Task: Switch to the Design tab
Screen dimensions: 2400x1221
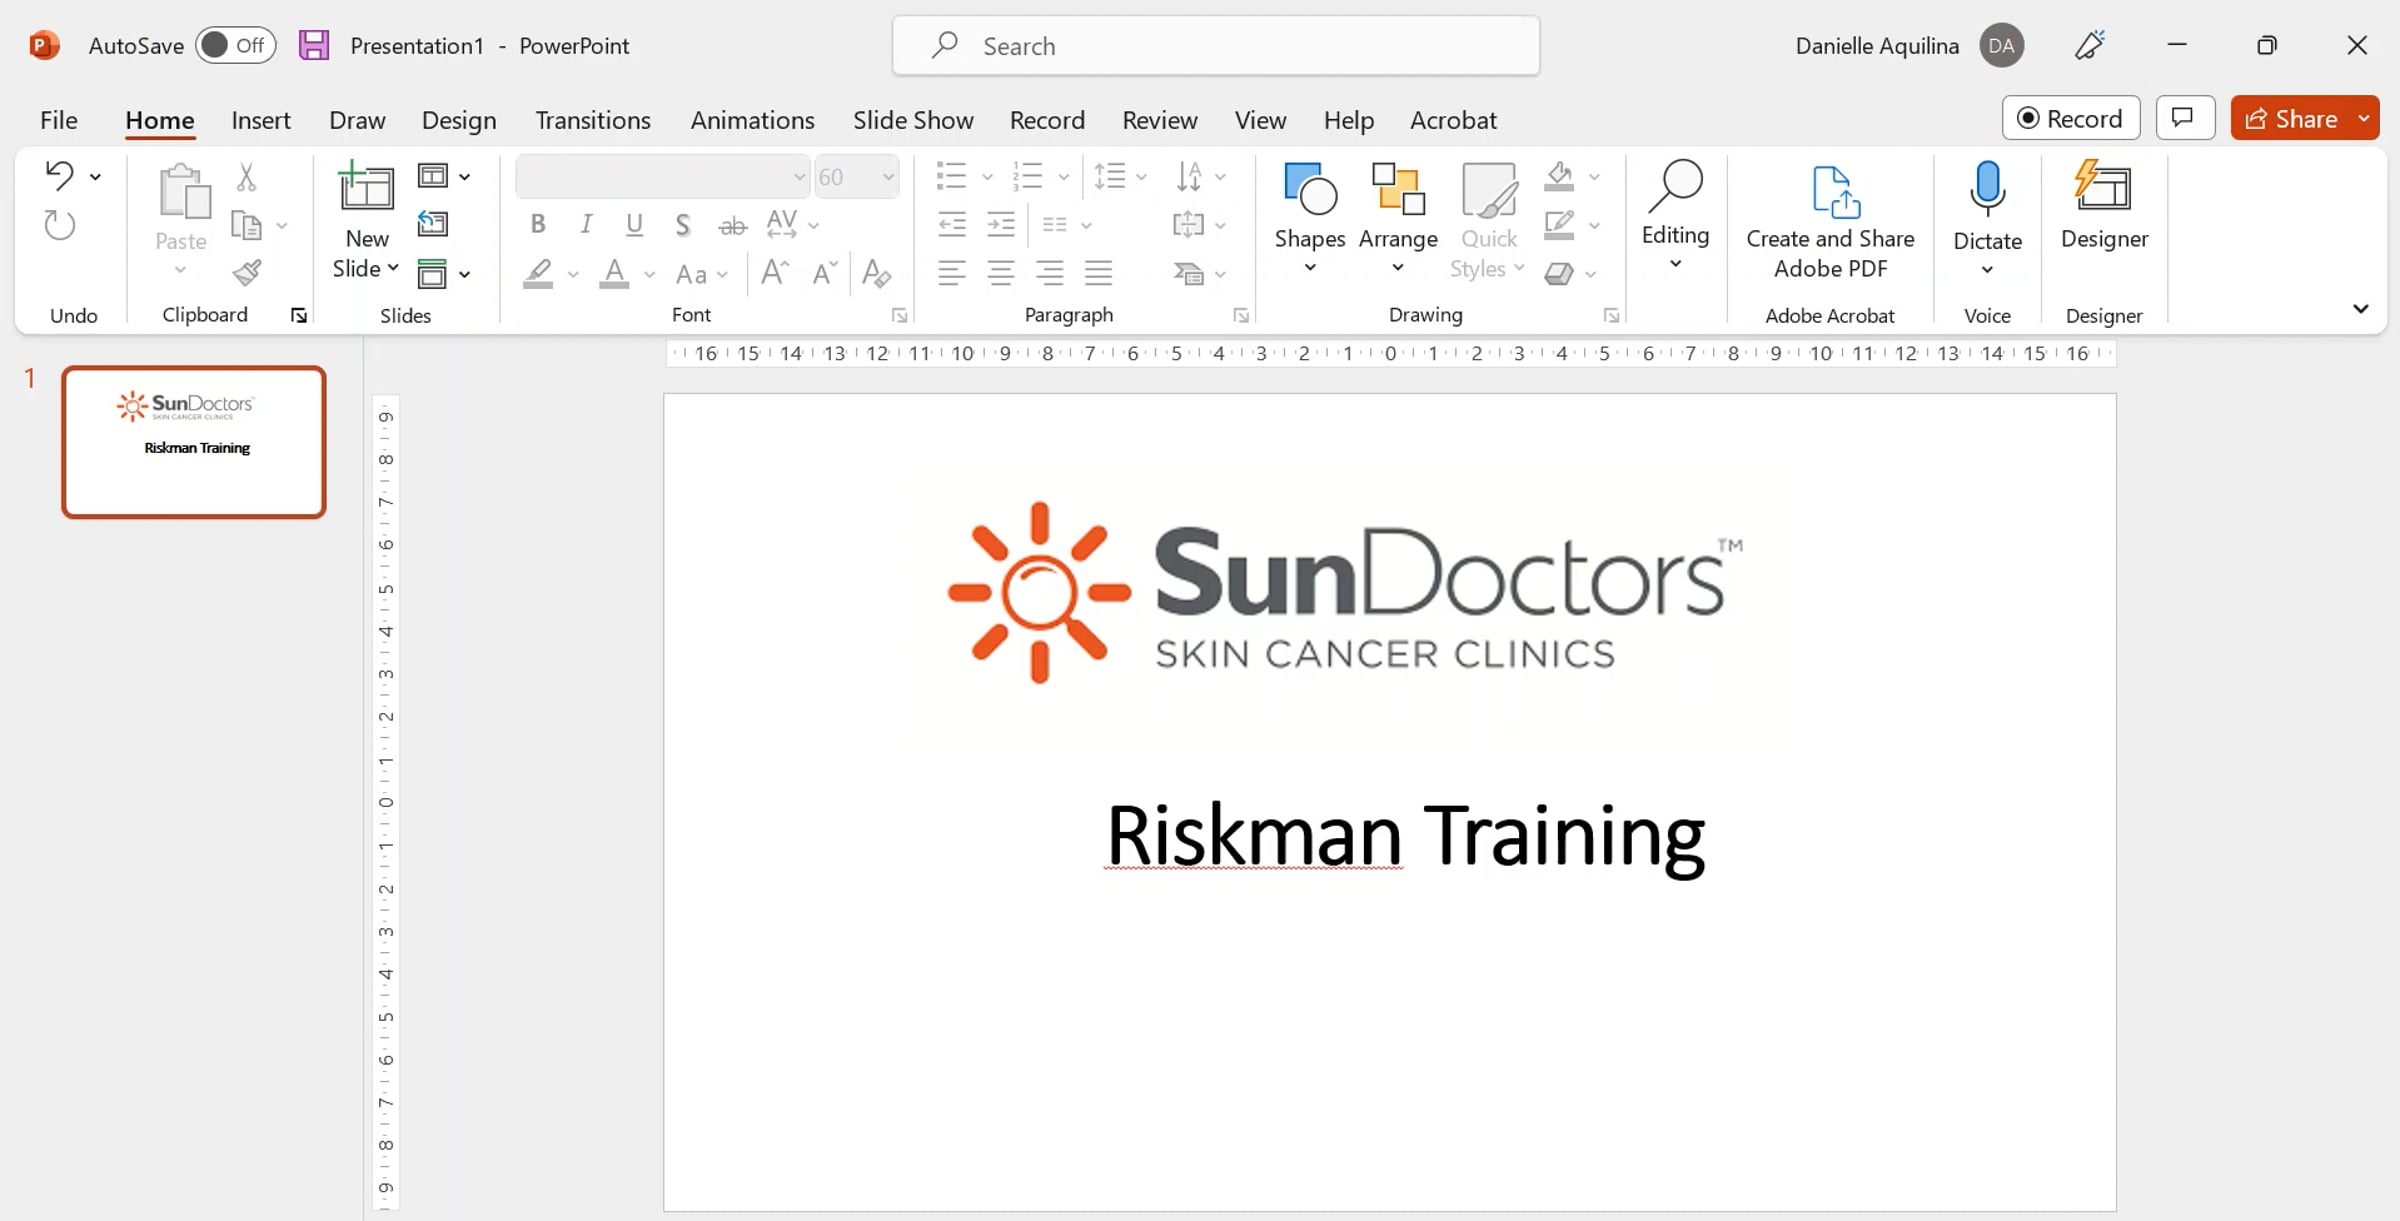Action: [x=459, y=119]
